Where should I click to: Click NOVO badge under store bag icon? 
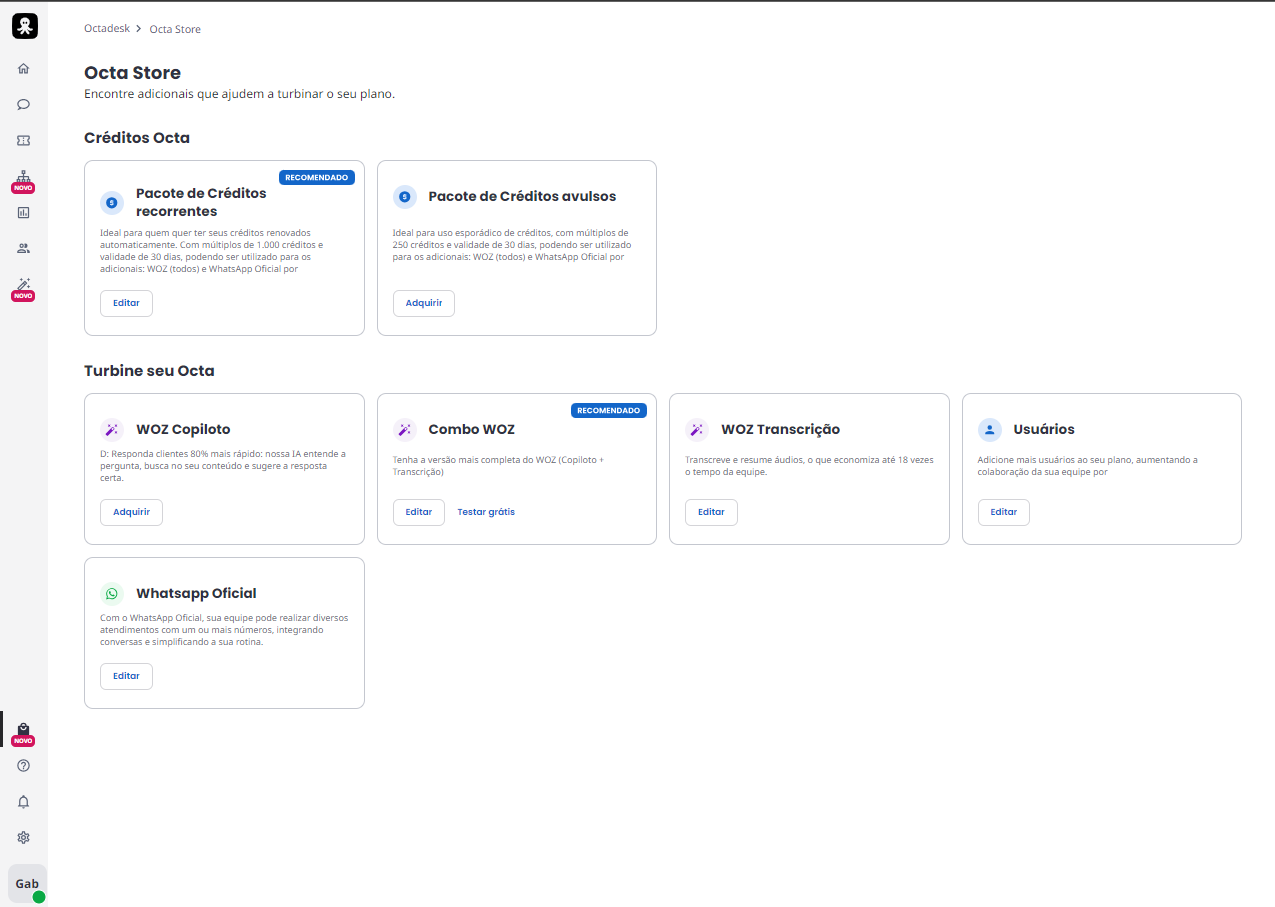click(x=23, y=741)
